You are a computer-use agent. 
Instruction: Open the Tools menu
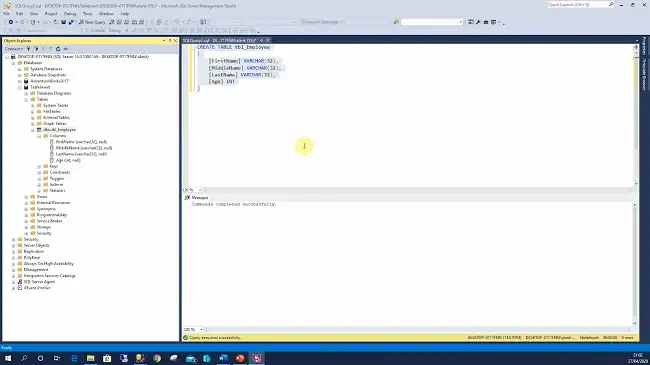pyautogui.click(x=87, y=14)
